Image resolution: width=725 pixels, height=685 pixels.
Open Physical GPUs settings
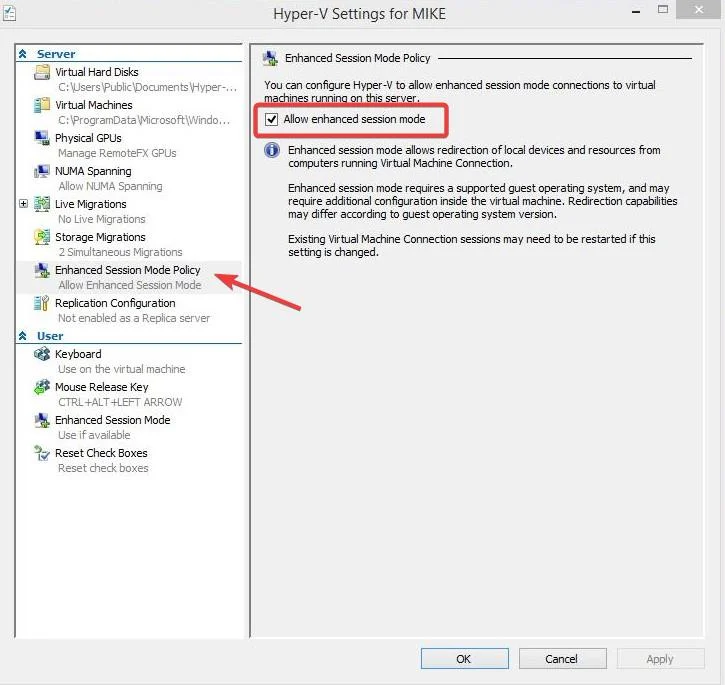point(88,138)
